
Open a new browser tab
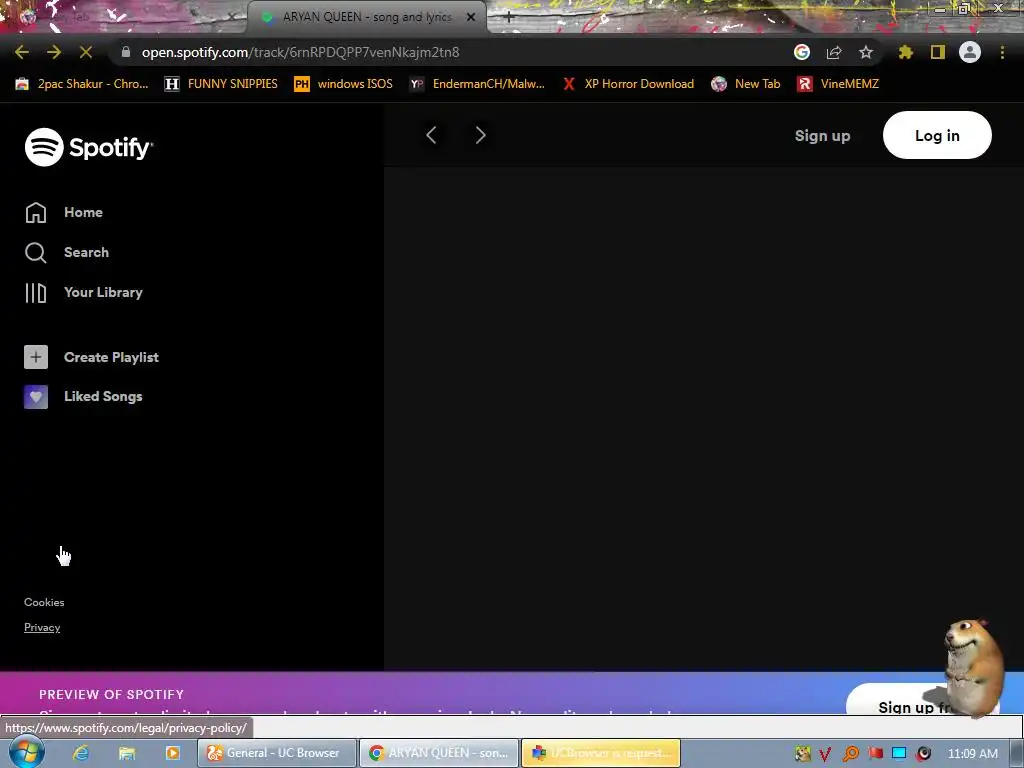point(509,17)
